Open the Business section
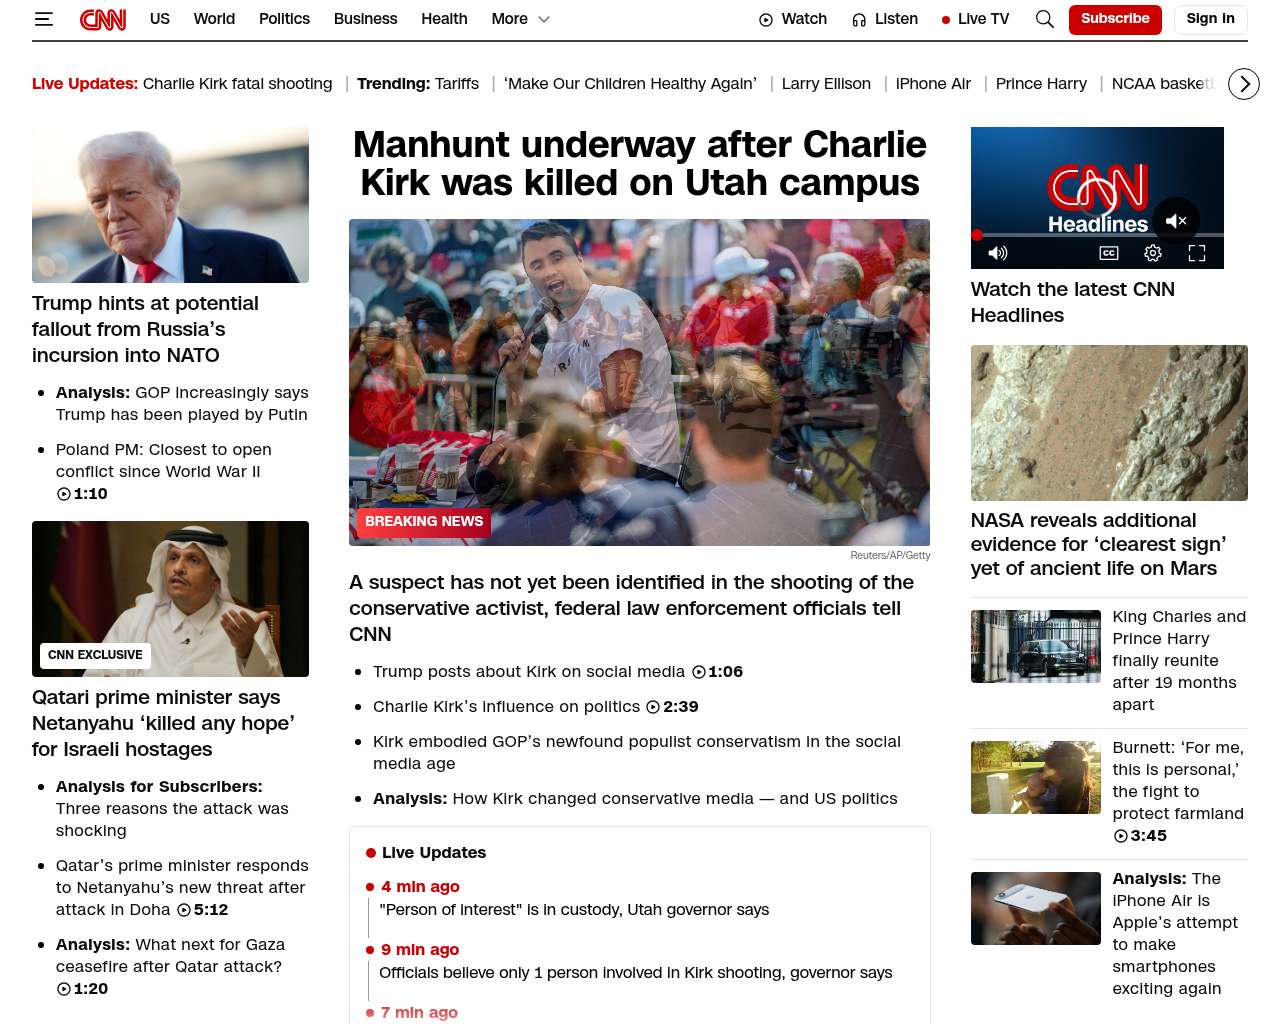The height and width of the screenshot is (1024, 1280). 365,19
